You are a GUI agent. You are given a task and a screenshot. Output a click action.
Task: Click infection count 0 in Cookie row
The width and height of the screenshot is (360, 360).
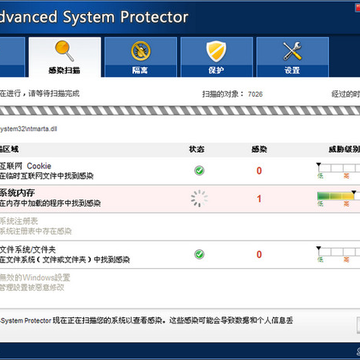(259, 171)
